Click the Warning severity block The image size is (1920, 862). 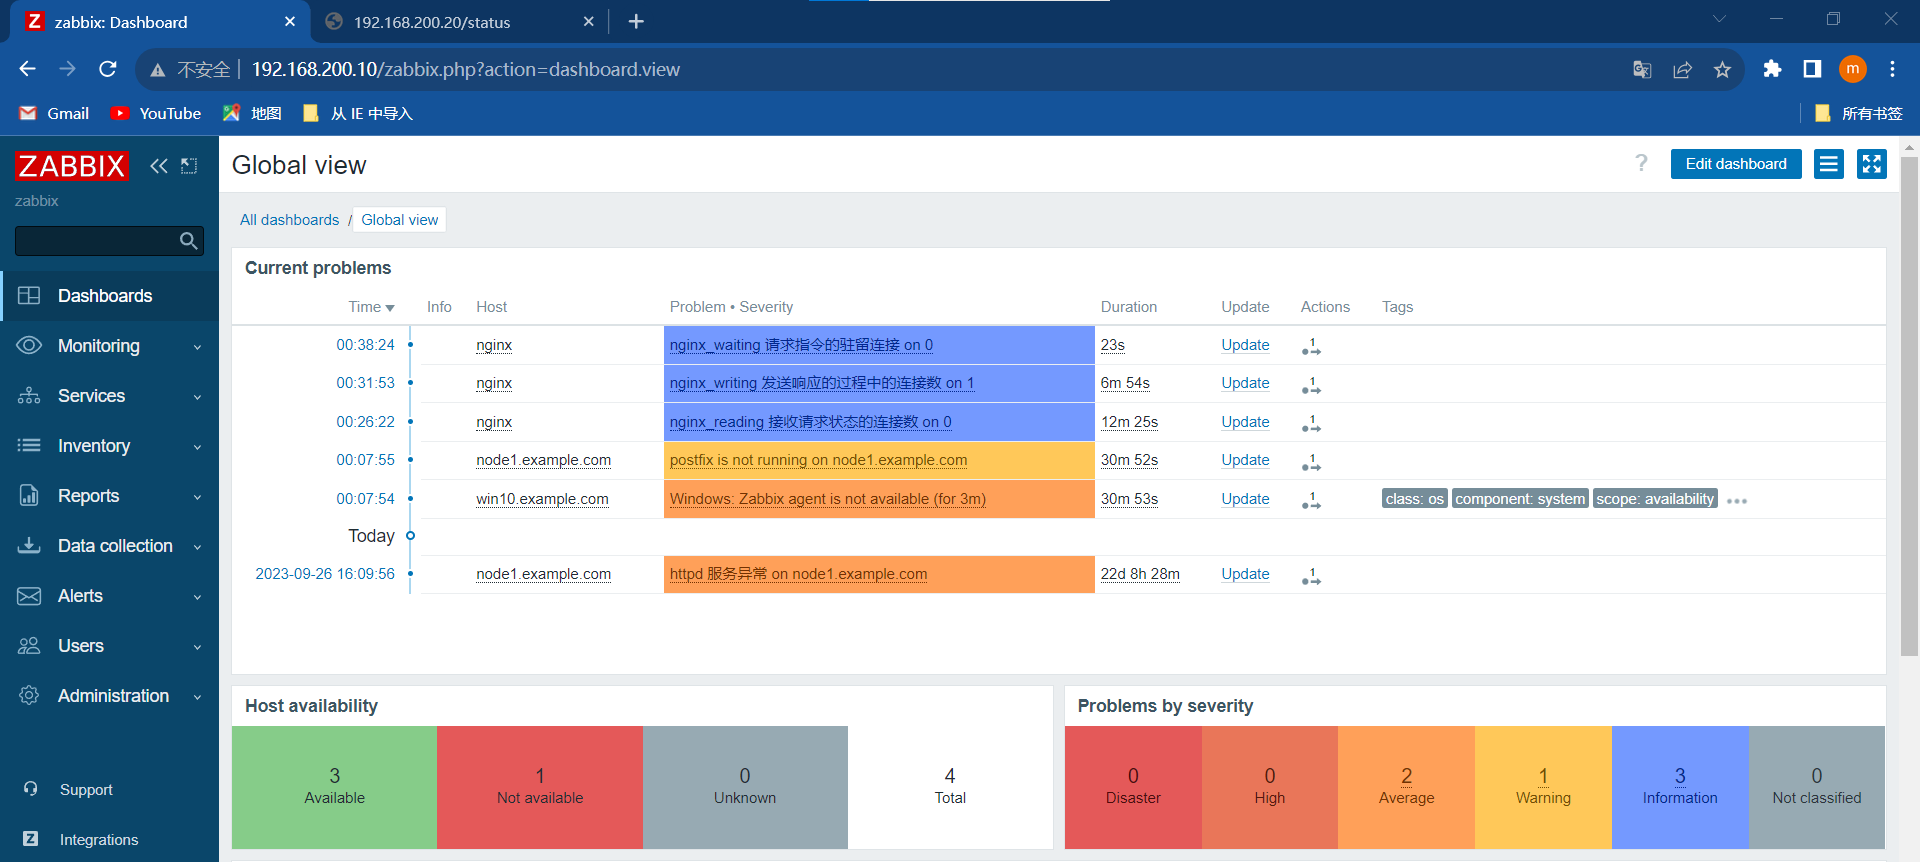pyautogui.click(x=1543, y=787)
